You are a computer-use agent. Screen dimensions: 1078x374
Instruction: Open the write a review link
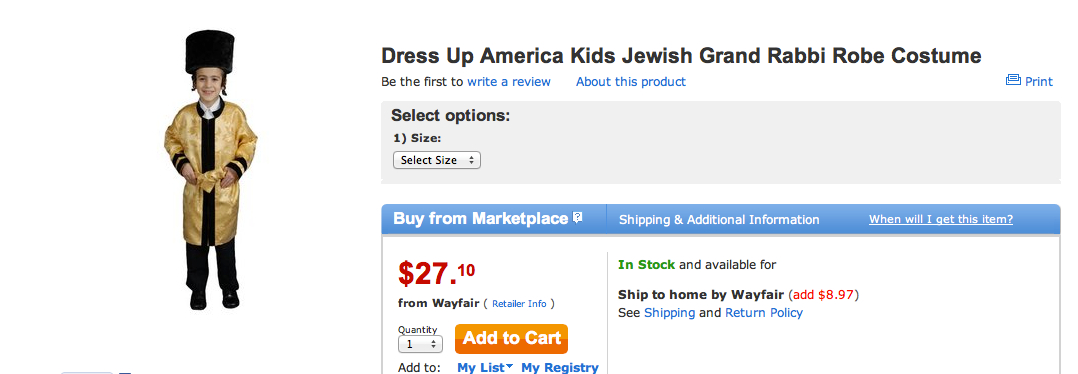pos(509,82)
